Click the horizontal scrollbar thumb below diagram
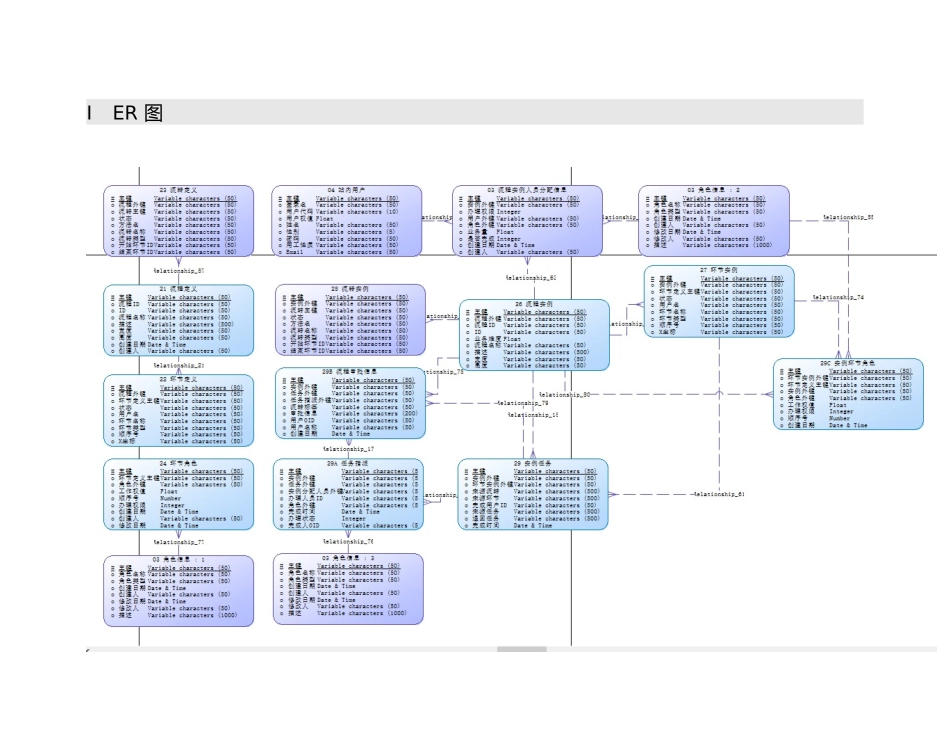 [x=523, y=650]
